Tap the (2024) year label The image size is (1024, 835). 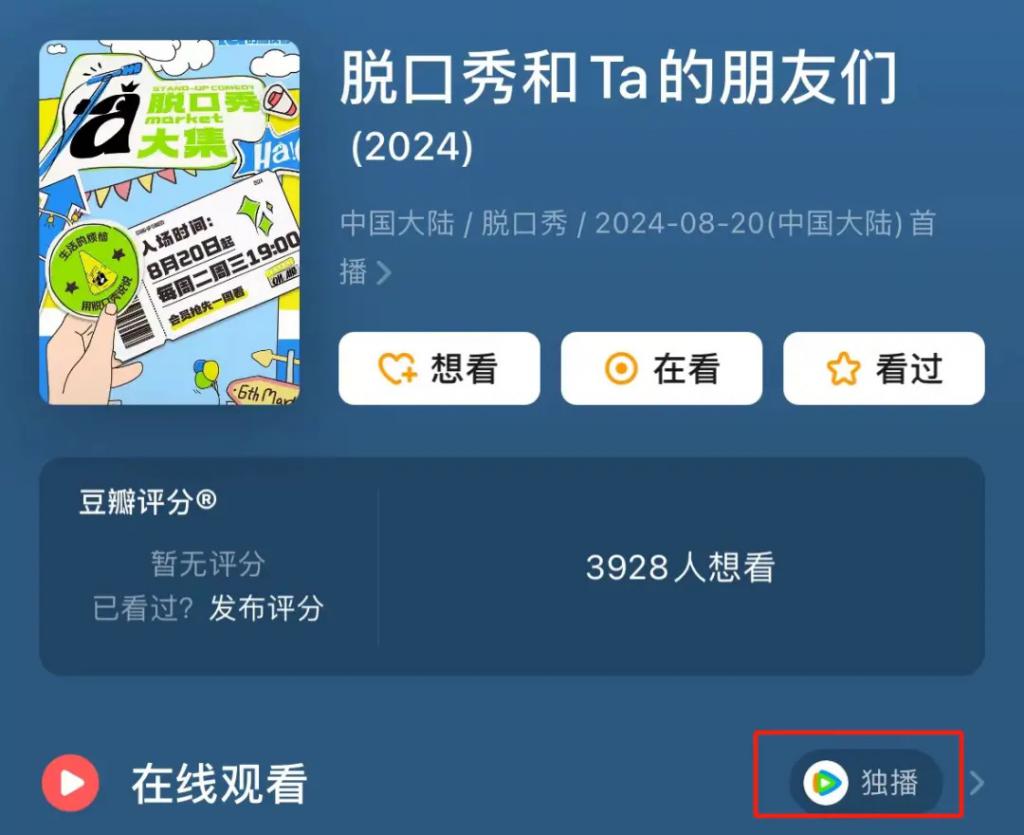pyautogui.click(x=412, y=147)
